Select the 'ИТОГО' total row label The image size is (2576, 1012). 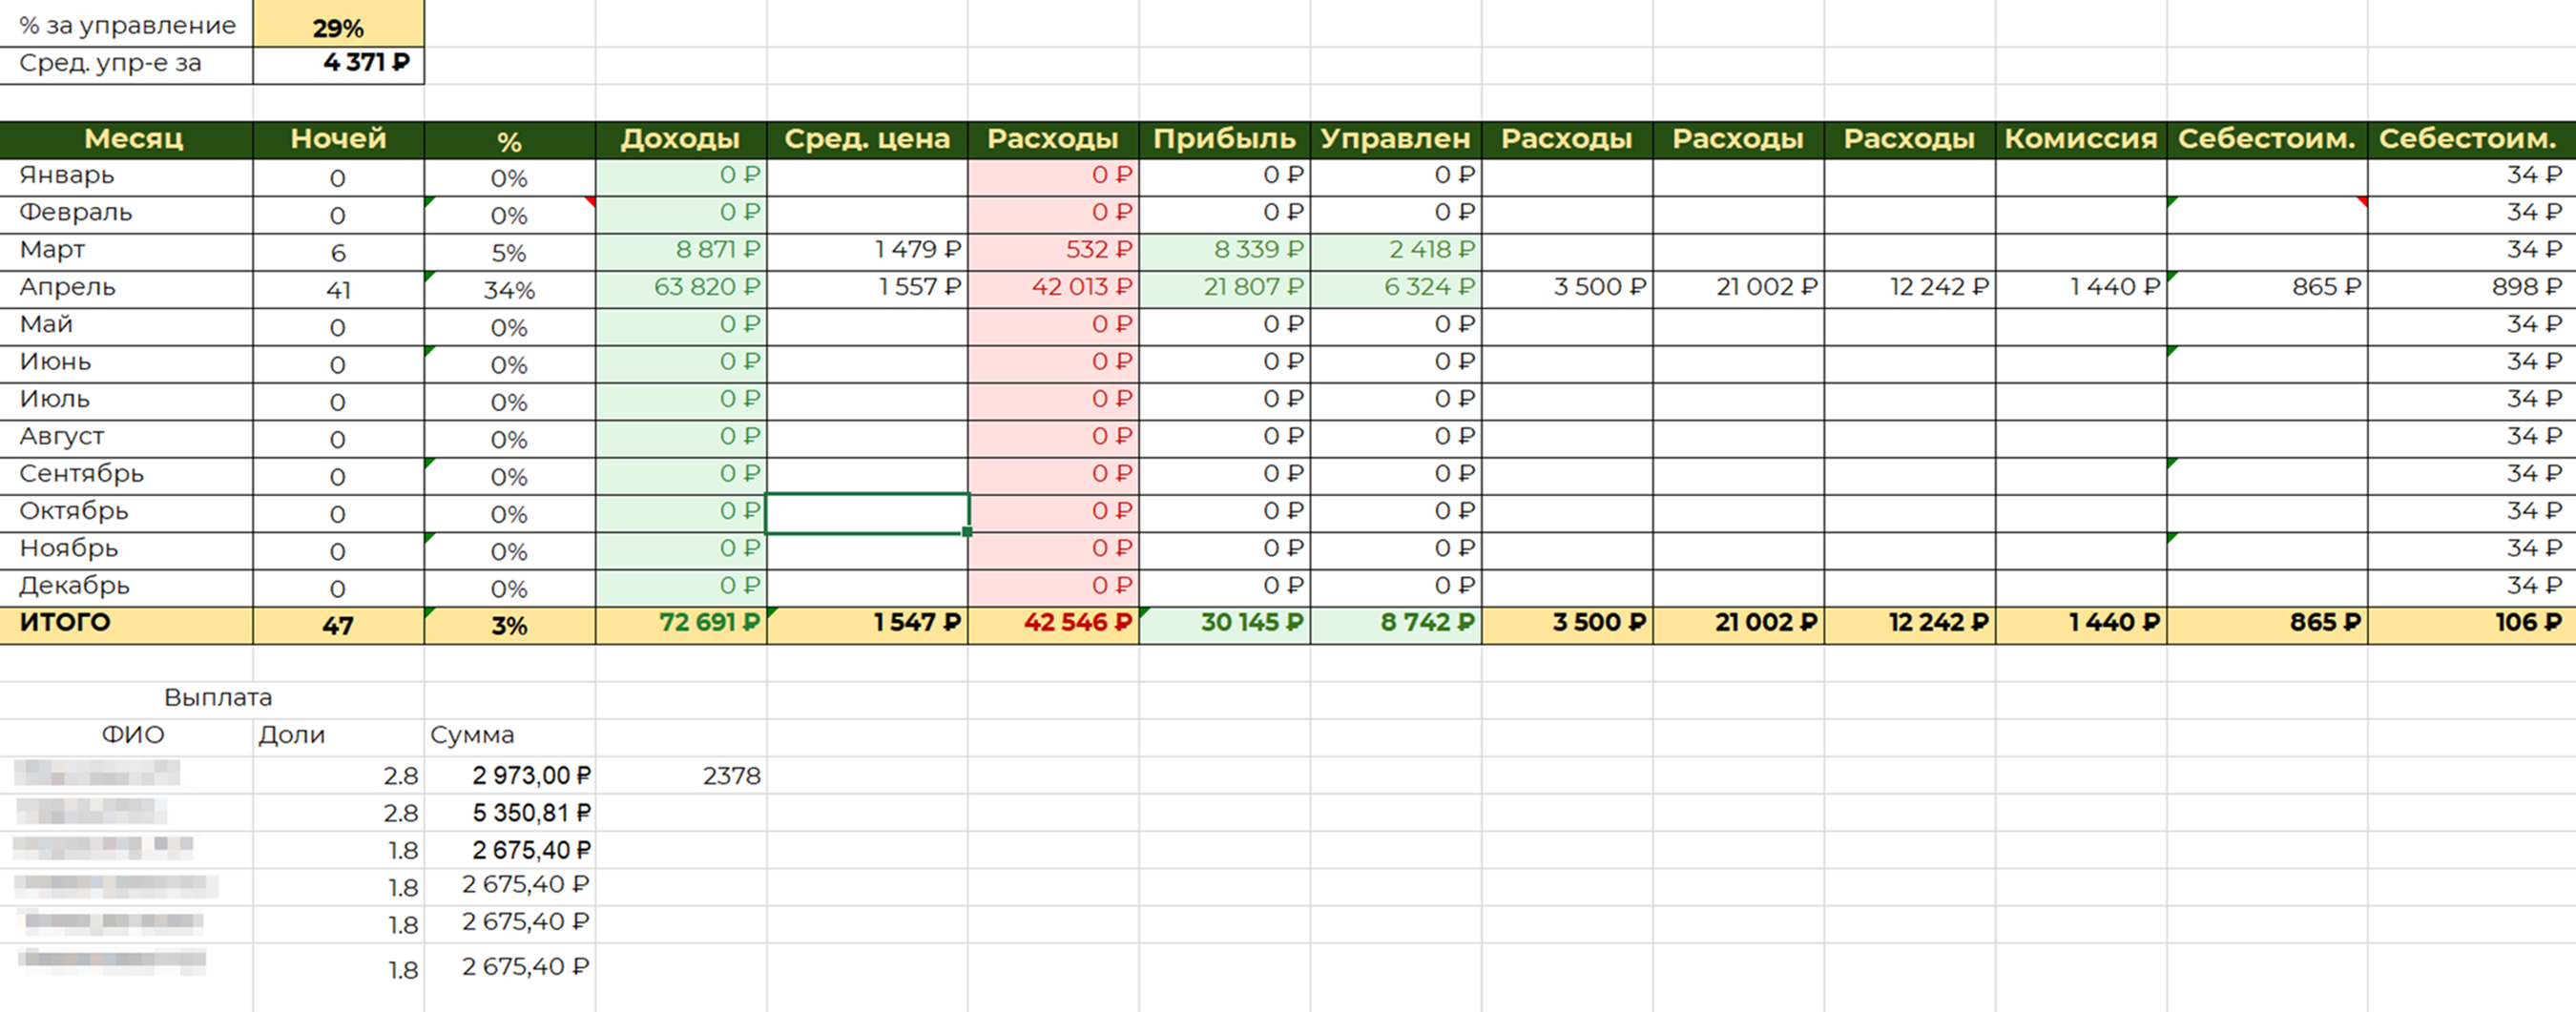[126, 625]
